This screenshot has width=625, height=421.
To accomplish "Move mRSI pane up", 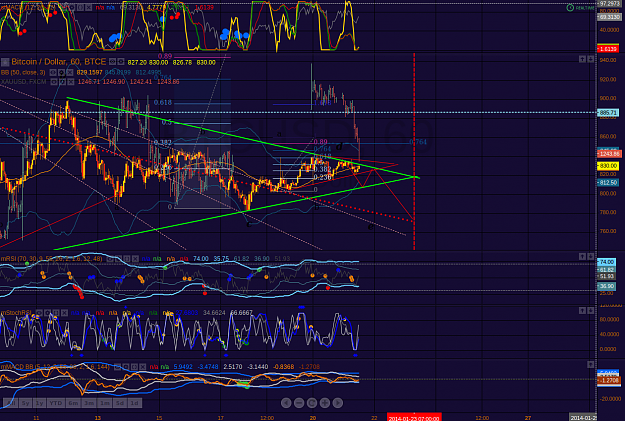I will [582, 256].
